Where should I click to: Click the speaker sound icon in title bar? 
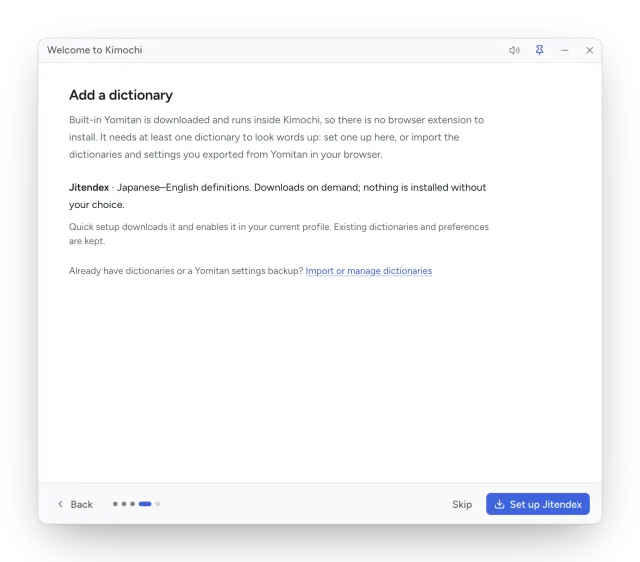pyautogui.click(x=514, y=50)
